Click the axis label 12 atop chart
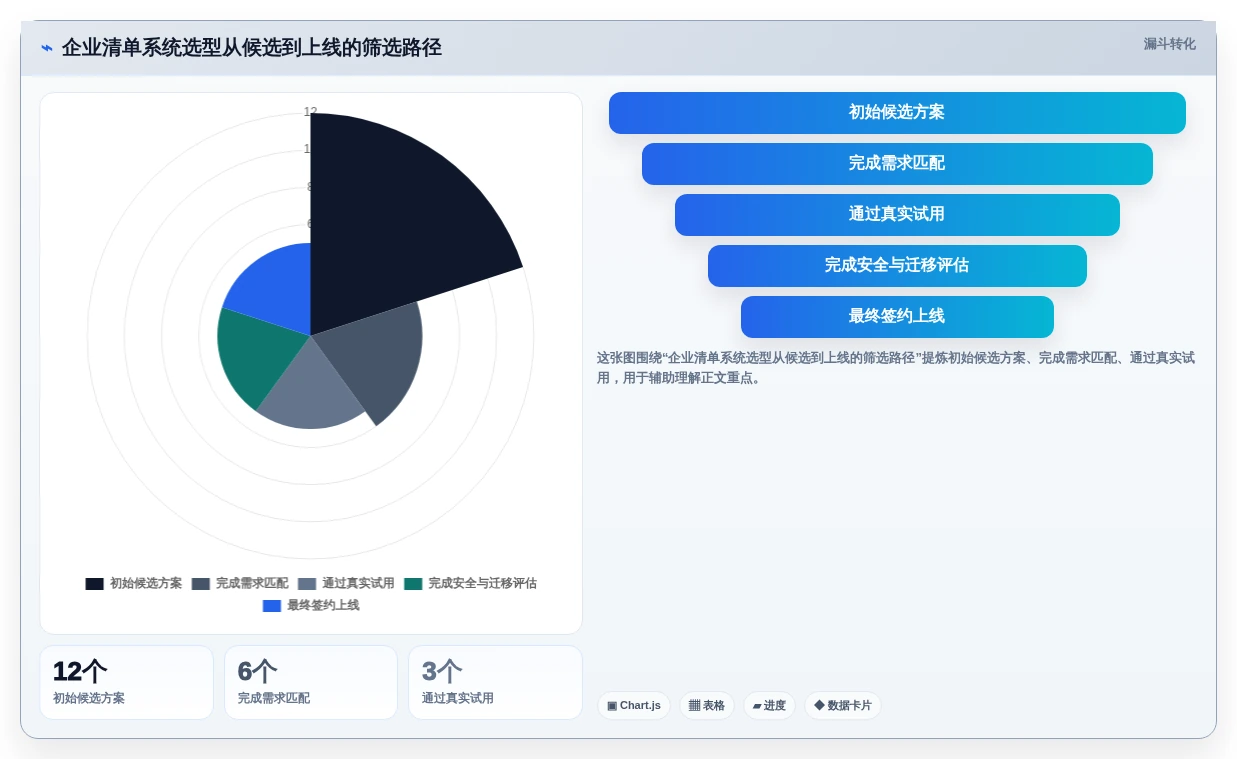Viewport: 1237px width, 759px height. coord(310,112)
